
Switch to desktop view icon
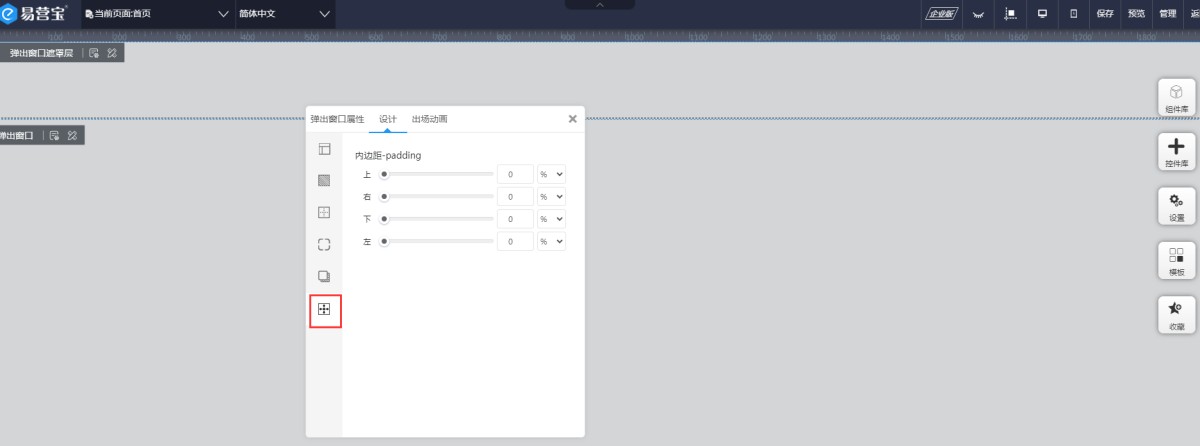(x=1042, y=14)
